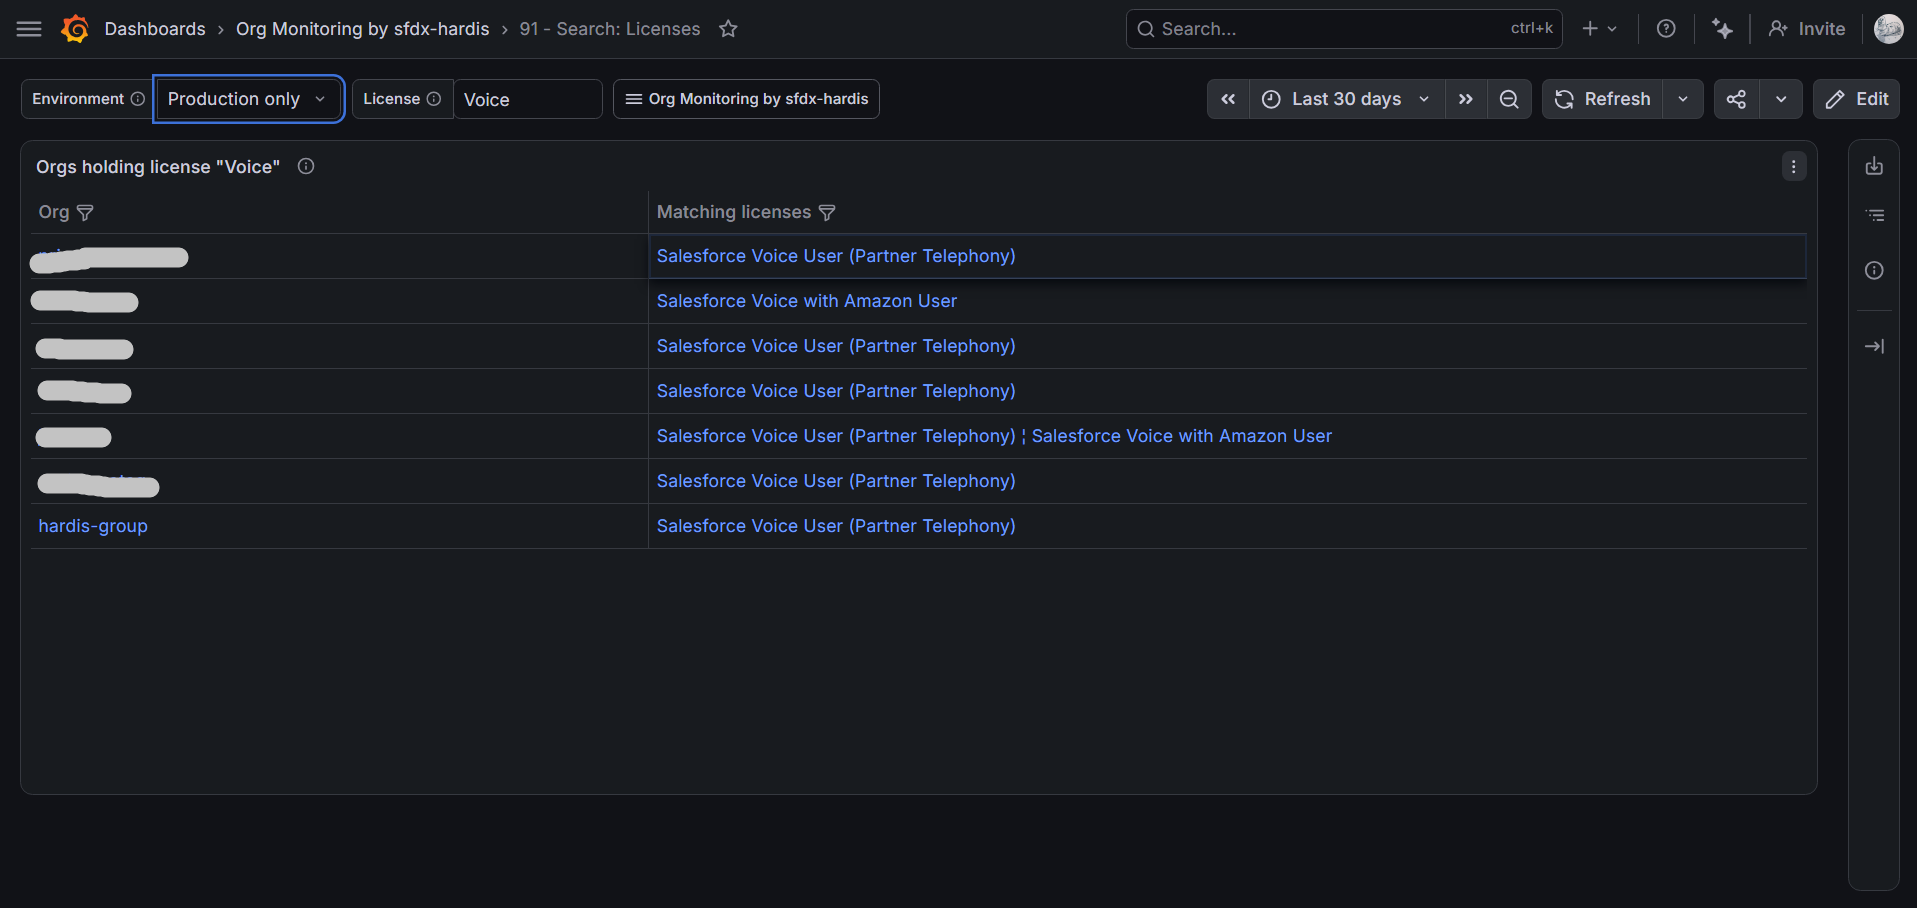Show info for Orgs holding license panel

click(x=306, y=167)
